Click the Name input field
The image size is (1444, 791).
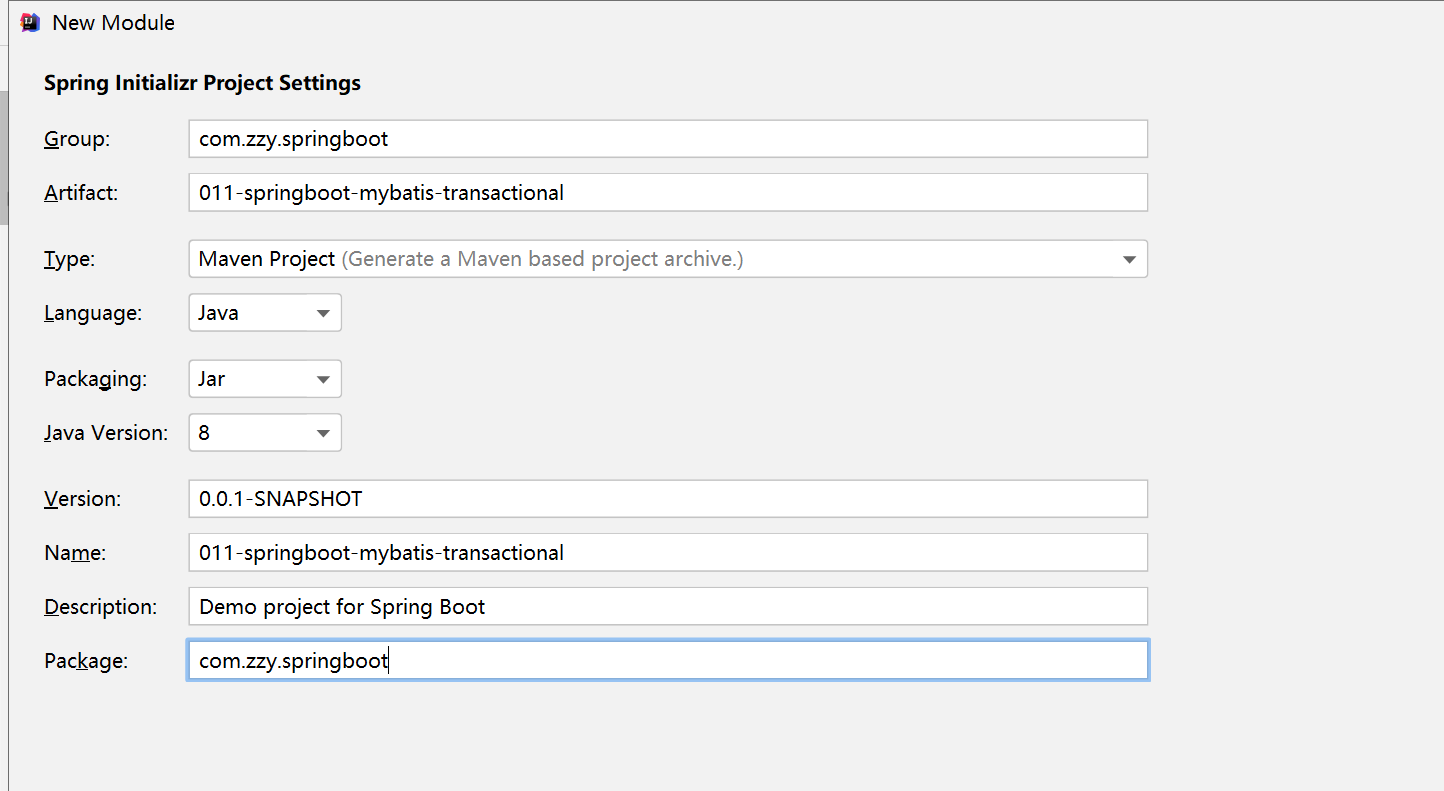pos(667,553)
